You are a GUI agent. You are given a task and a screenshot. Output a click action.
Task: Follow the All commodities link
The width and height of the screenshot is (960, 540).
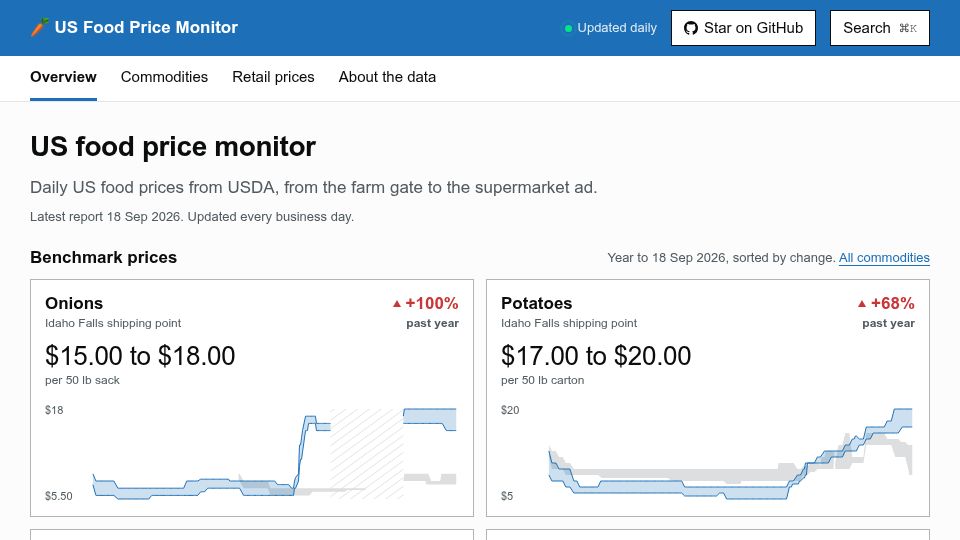point(884,258)
